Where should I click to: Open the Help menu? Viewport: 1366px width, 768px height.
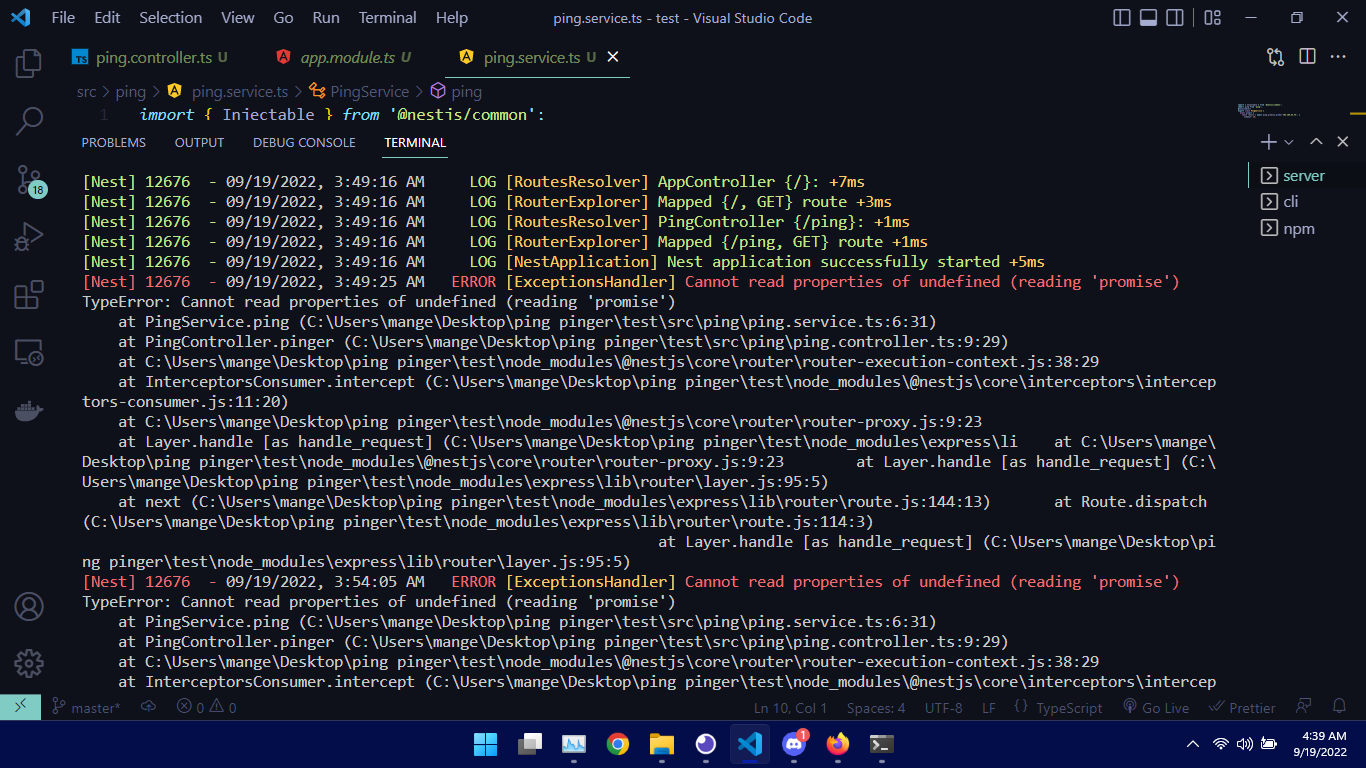click(452, 18)
